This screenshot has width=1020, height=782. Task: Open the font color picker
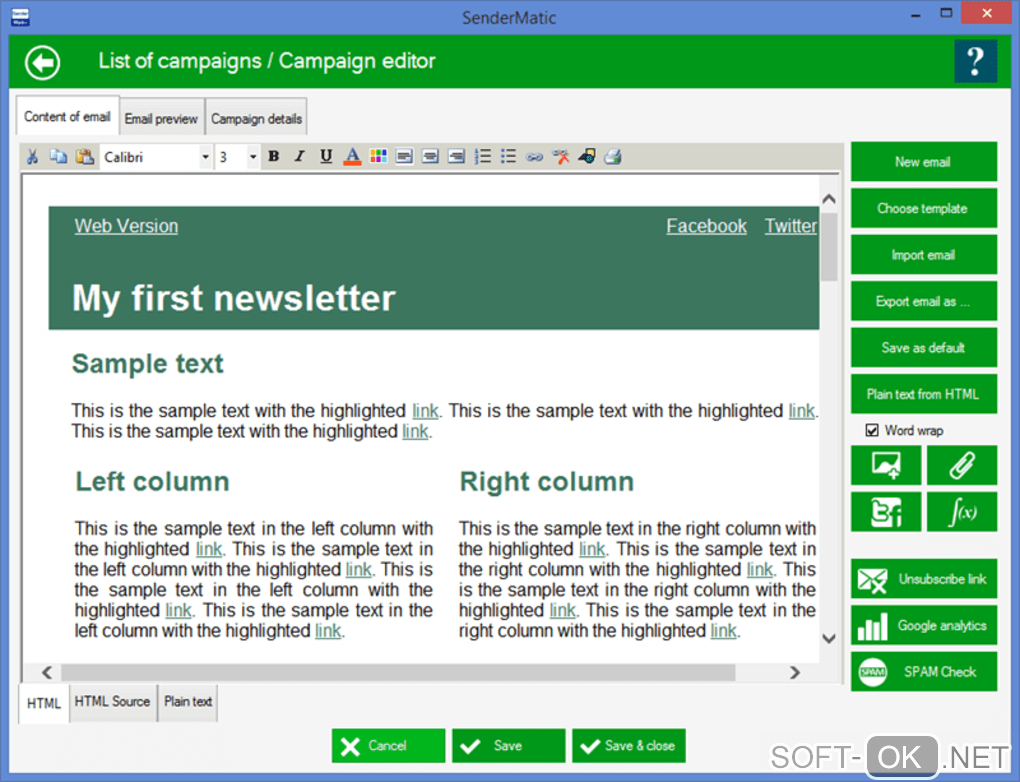coord(352,156)
